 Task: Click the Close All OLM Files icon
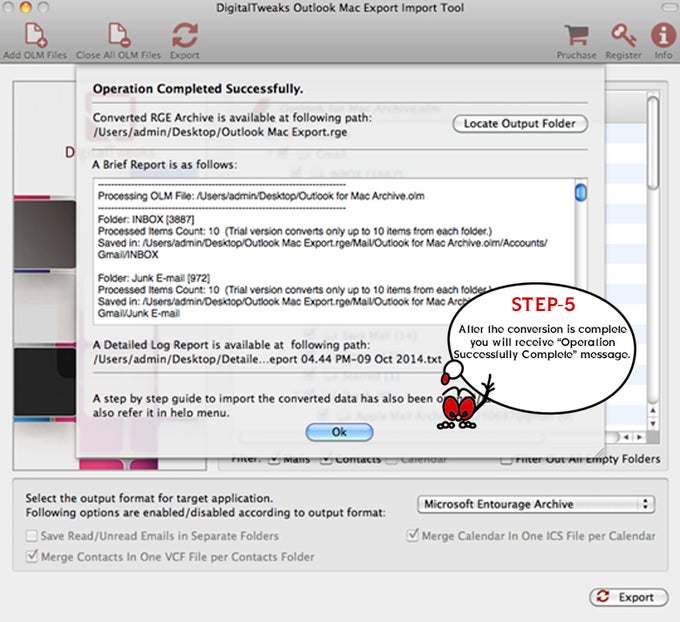tap(119, 35)
